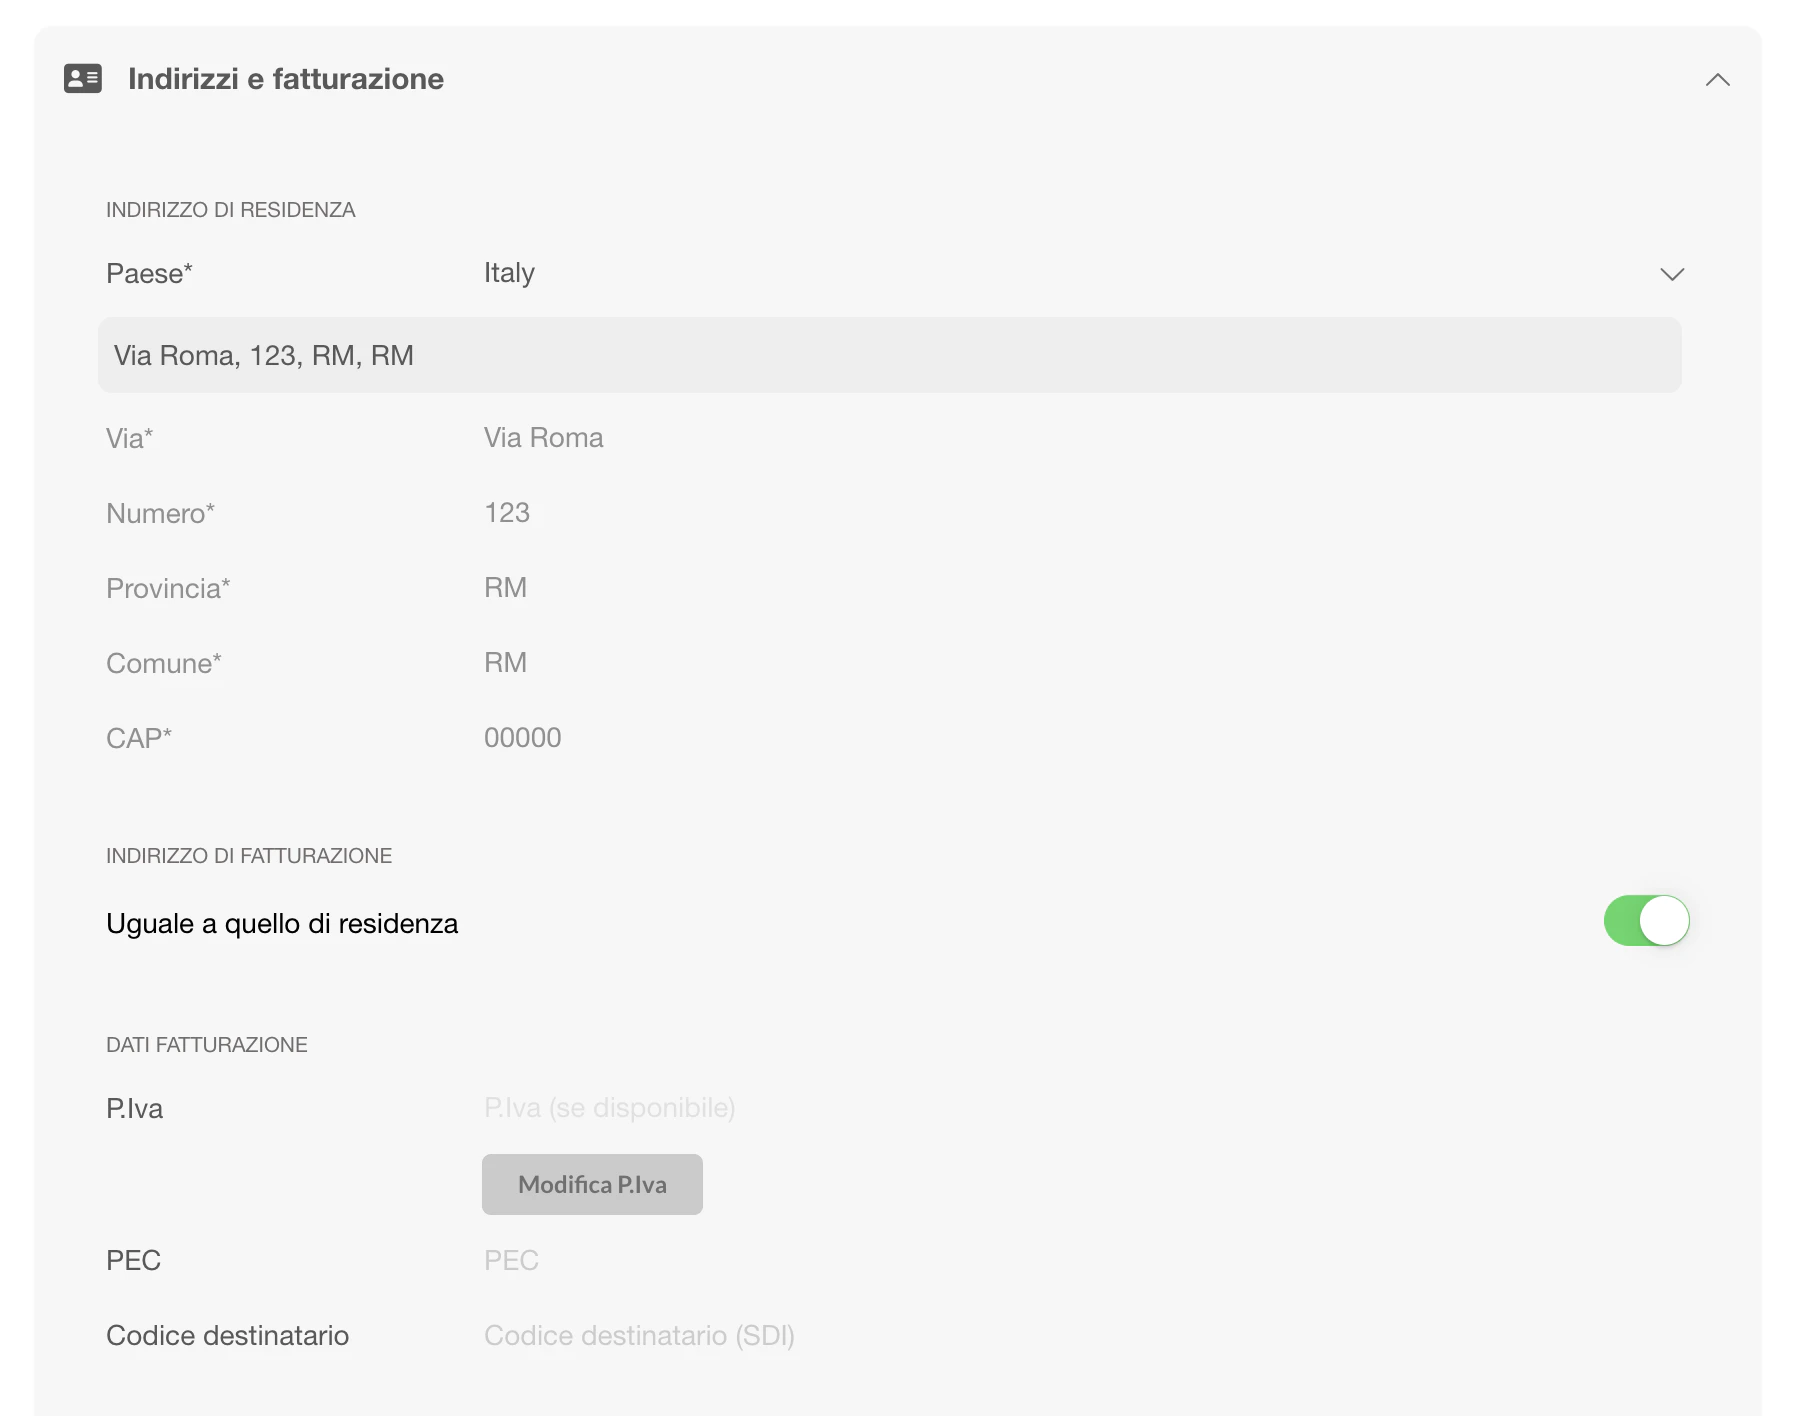Collapse the Indirizzi e fatturazione section
The height and width of the screenshot is (1416, 1796).
1718,80
